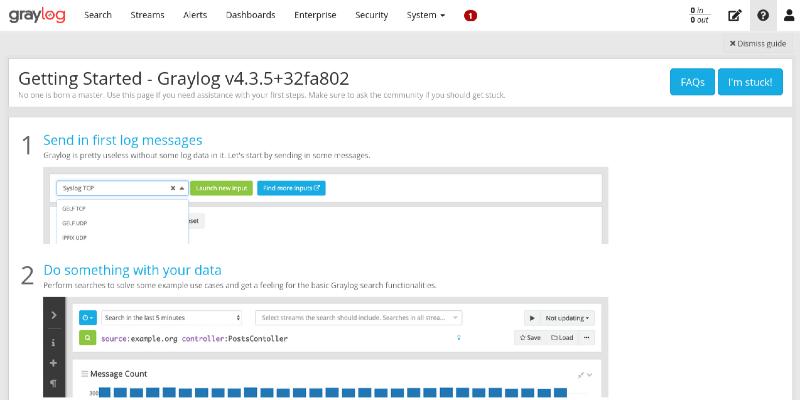Viewport: 800px width, 400px height.
Task: Click the FAQs button
Action: (692, 82)
